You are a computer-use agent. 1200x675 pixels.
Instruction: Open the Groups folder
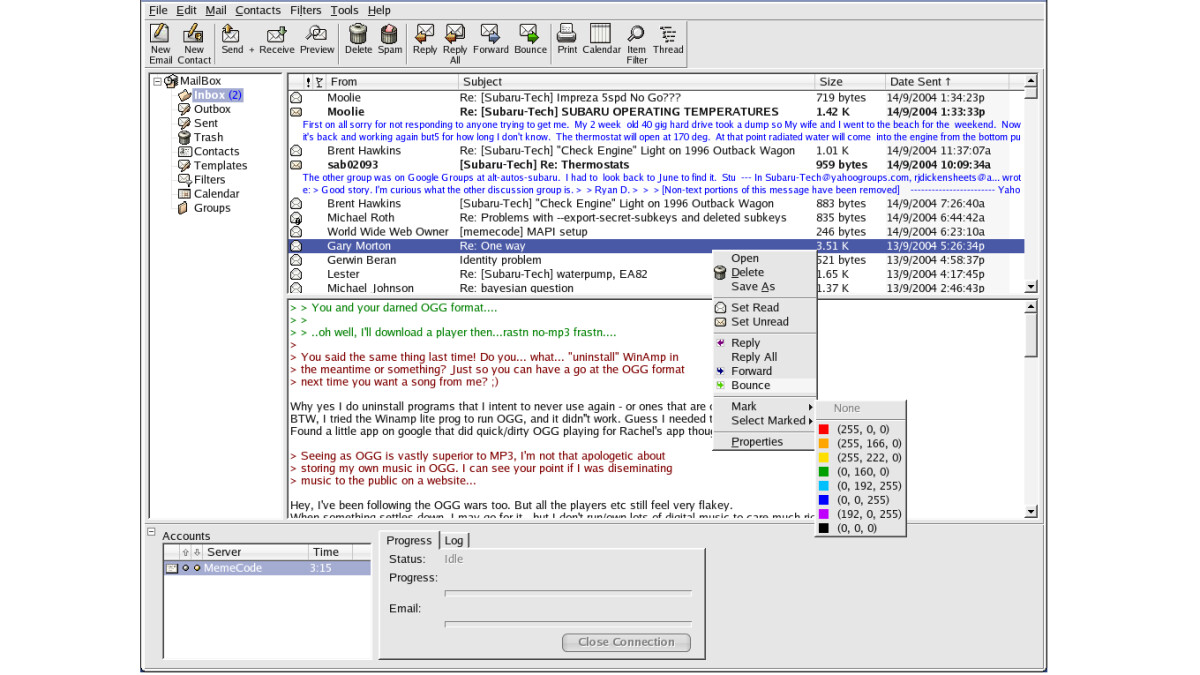212,208
